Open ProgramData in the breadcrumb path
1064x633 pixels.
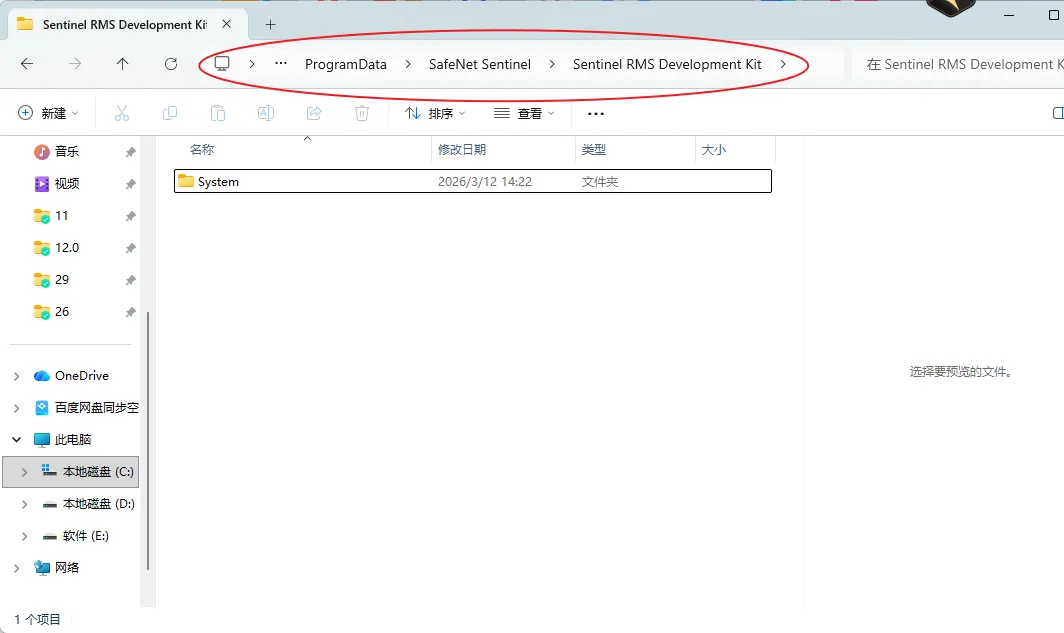pyautogui.click(x=345, y=64)
